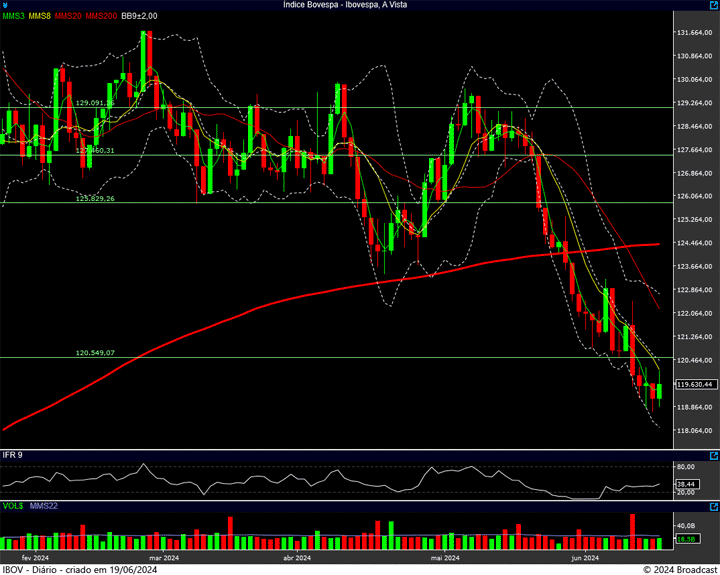
Task: Select the IFR 9 panel title
Action: tap(12, 456)
